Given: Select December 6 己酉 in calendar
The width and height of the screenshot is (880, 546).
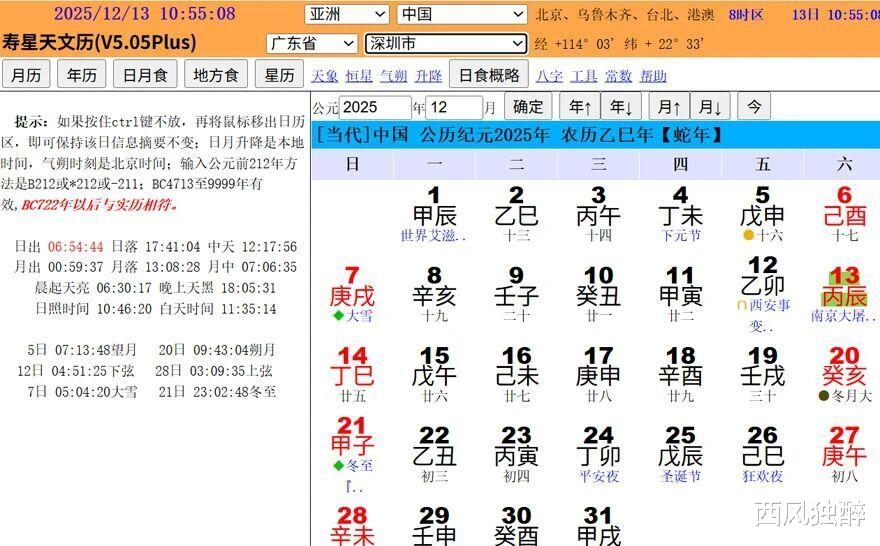Looking at the screenshot, I should tap(844, 213).
